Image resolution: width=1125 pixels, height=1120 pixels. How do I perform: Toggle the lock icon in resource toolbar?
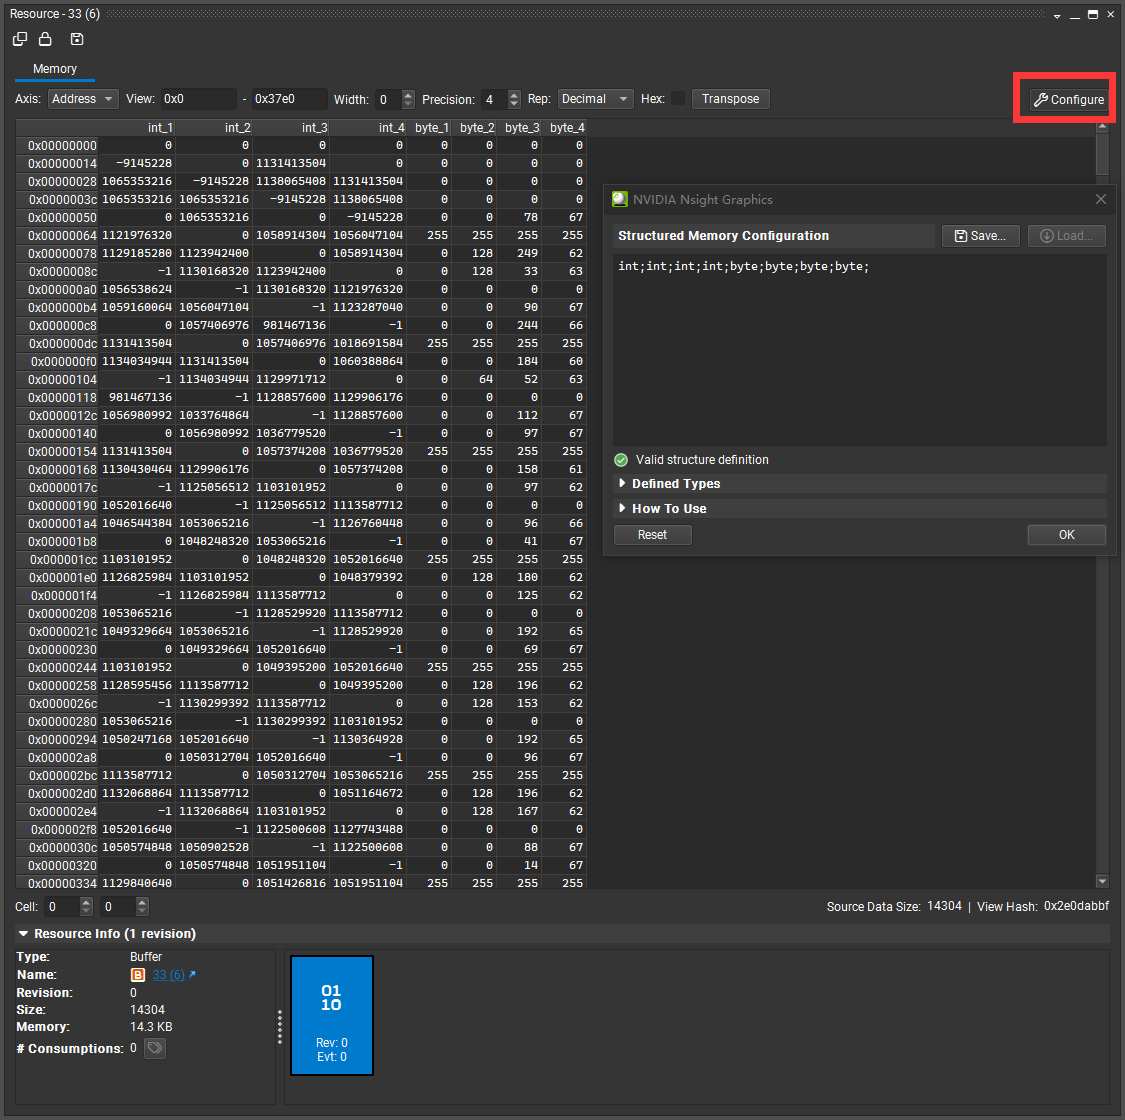click(x=45, y=39)
